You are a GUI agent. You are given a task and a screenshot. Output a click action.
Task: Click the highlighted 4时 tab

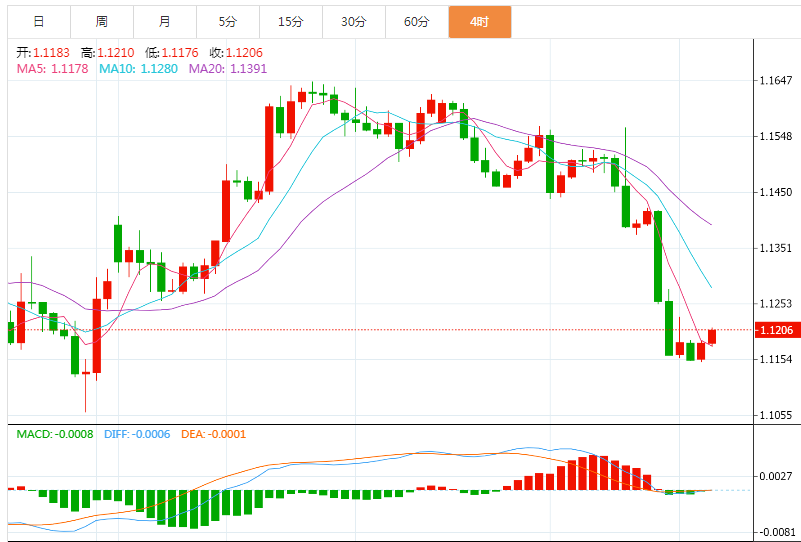coord(480,21)
